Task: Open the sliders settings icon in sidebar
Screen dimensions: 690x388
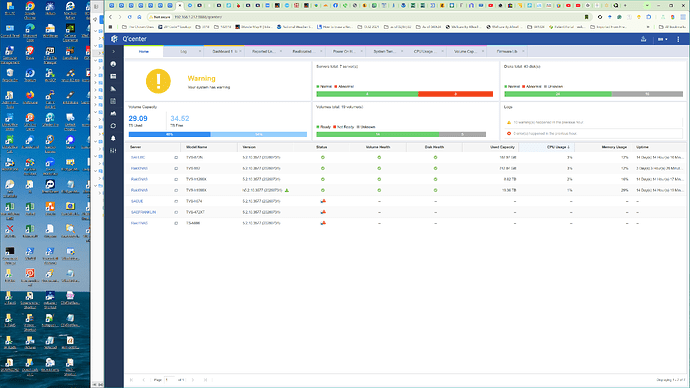Action: point(113,150)
